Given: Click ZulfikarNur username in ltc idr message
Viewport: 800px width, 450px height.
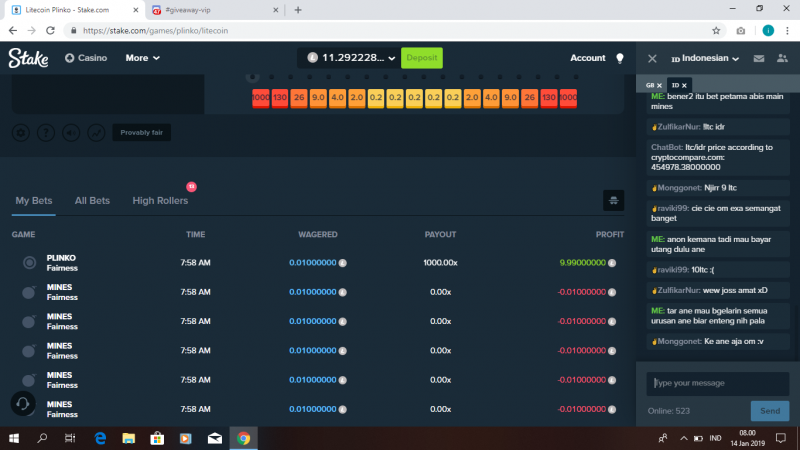Looking at the screenshot, I should (x=678, y=127).
